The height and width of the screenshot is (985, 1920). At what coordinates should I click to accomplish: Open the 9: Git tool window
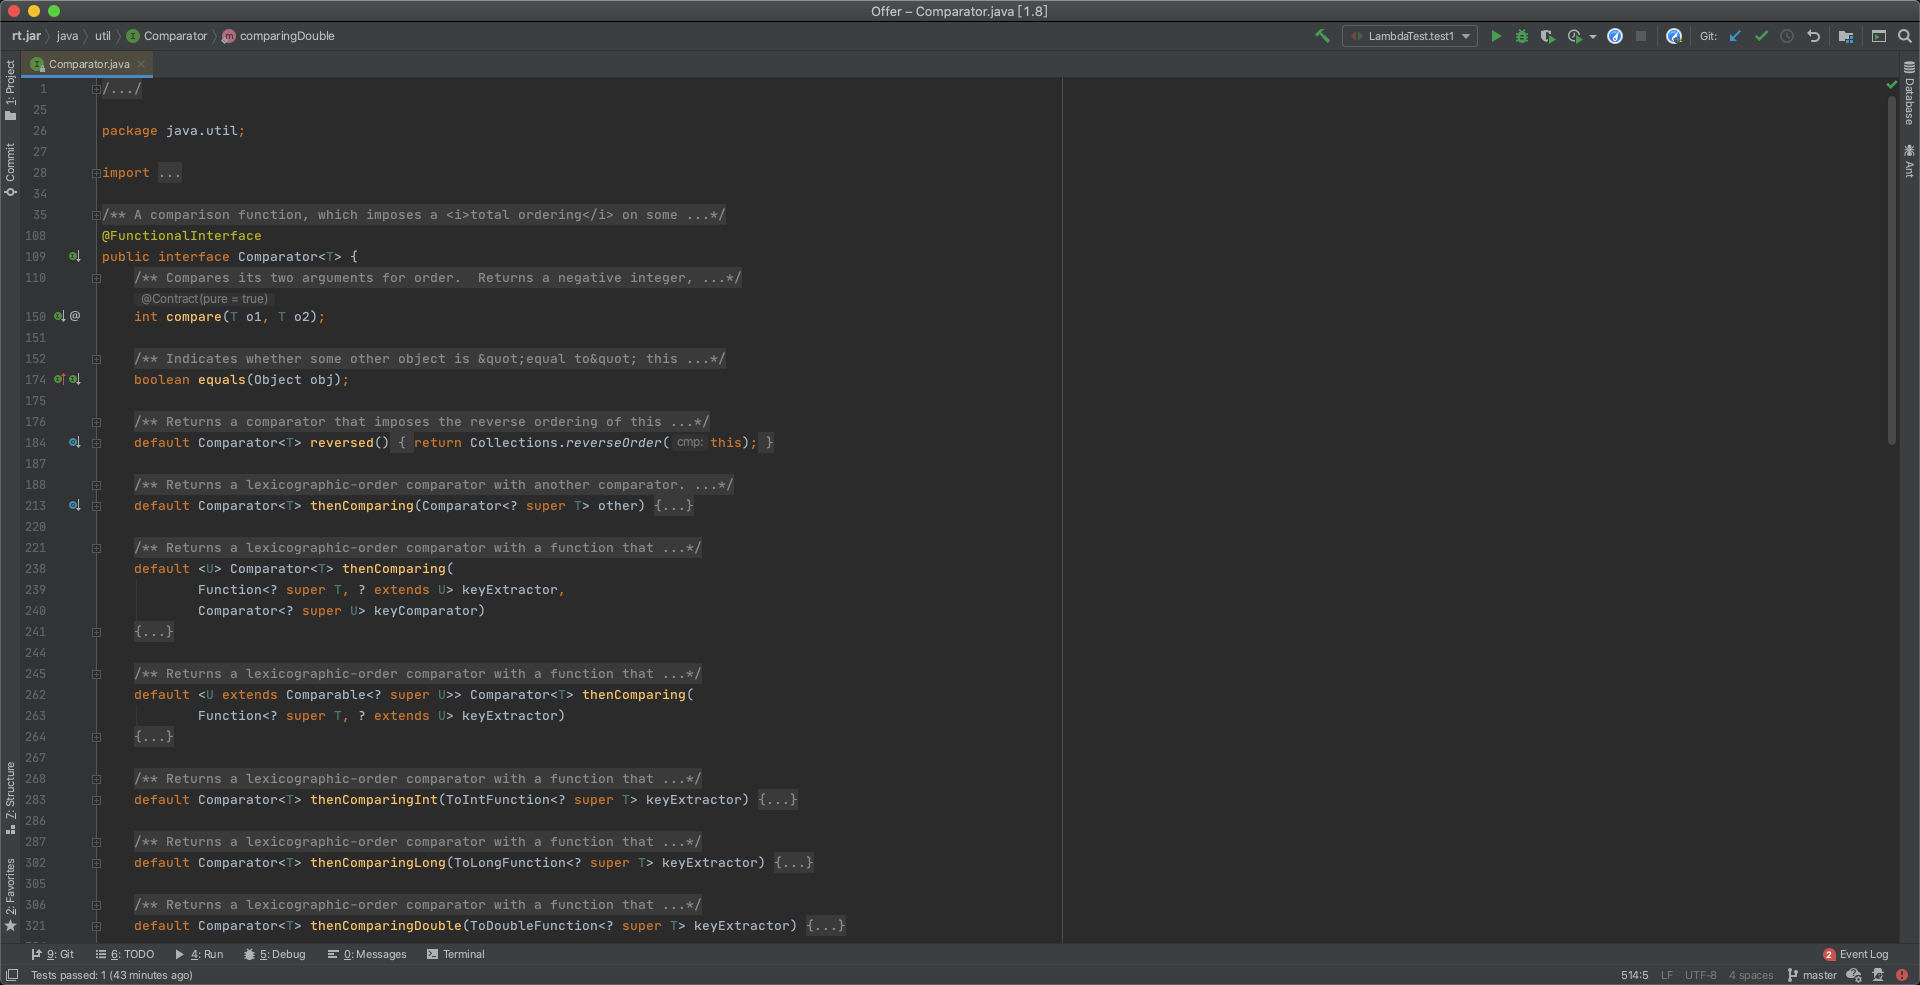[x=52, y=954]
